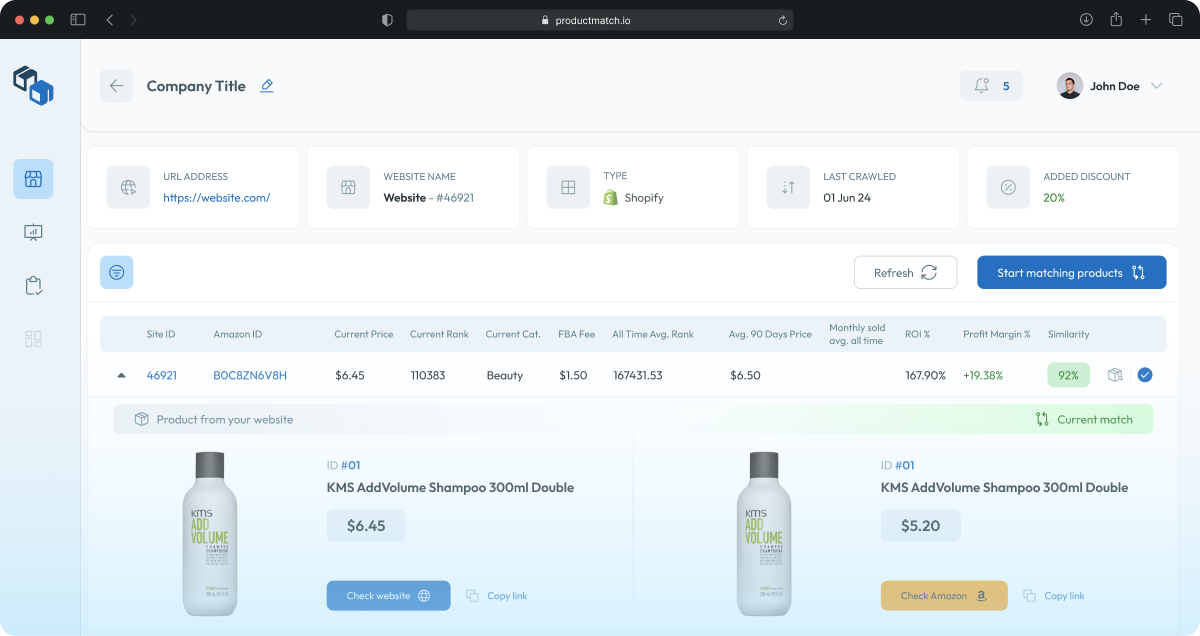Collapse row 46921 with the triangle
The image size is (1200, 636).
[122, 376]
